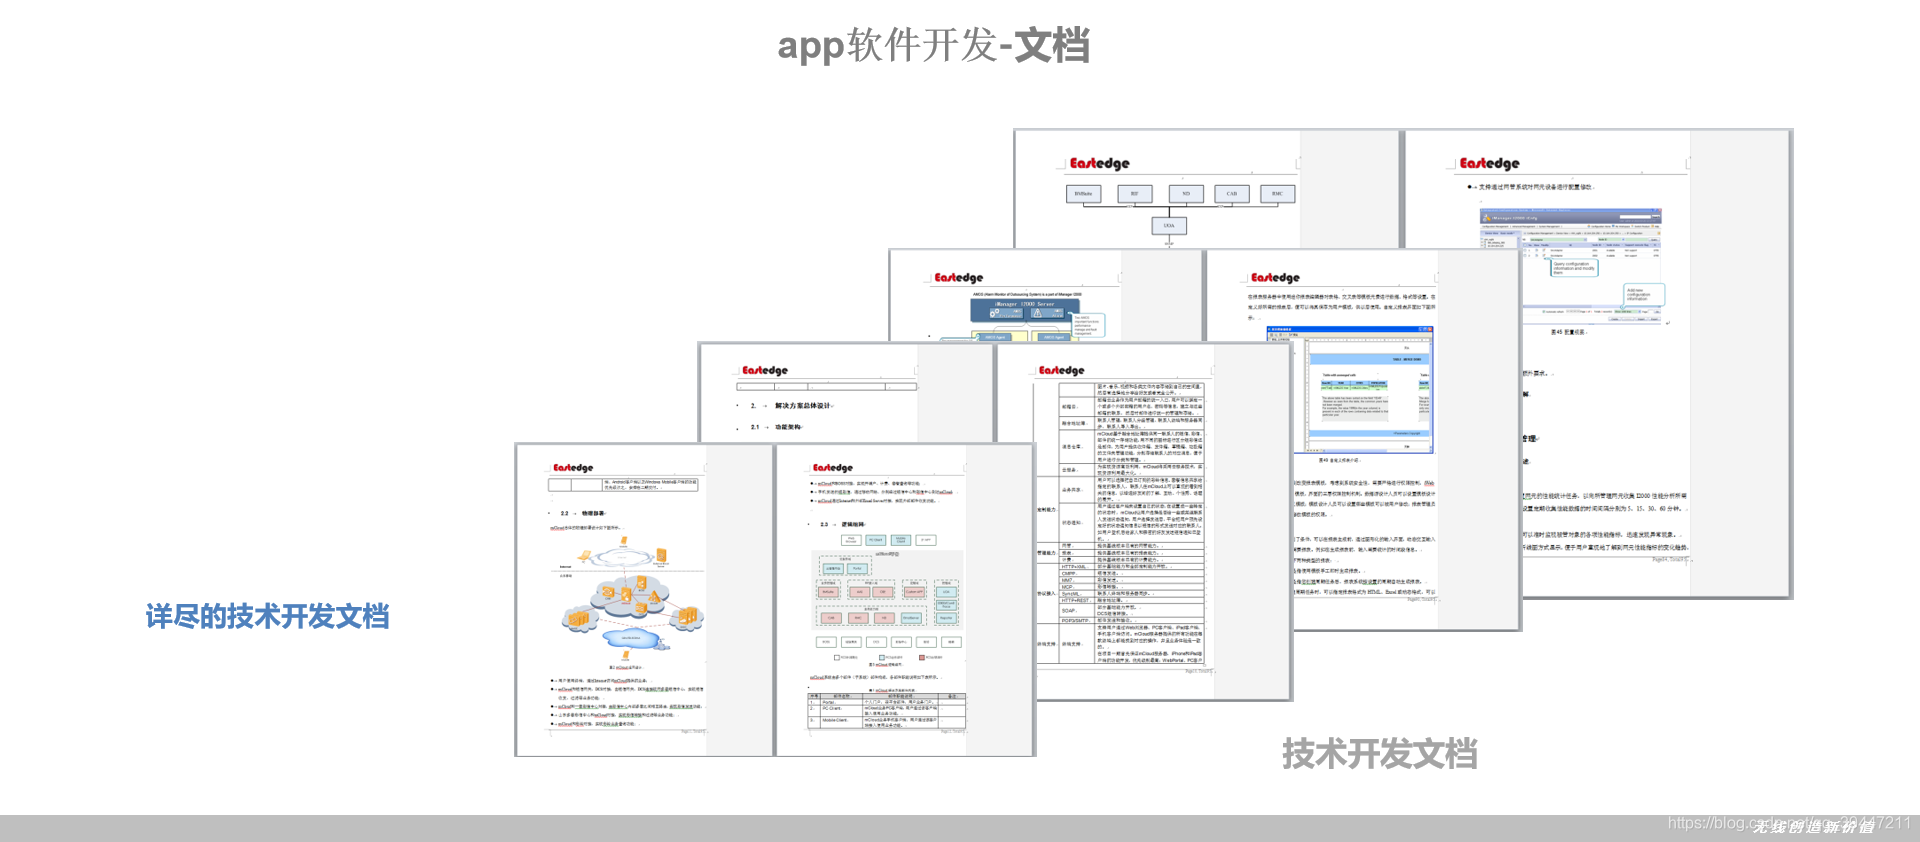Click the small table under the layered architecture diagram
Screen dimensions: 1920x842
[x=887, y=710]
